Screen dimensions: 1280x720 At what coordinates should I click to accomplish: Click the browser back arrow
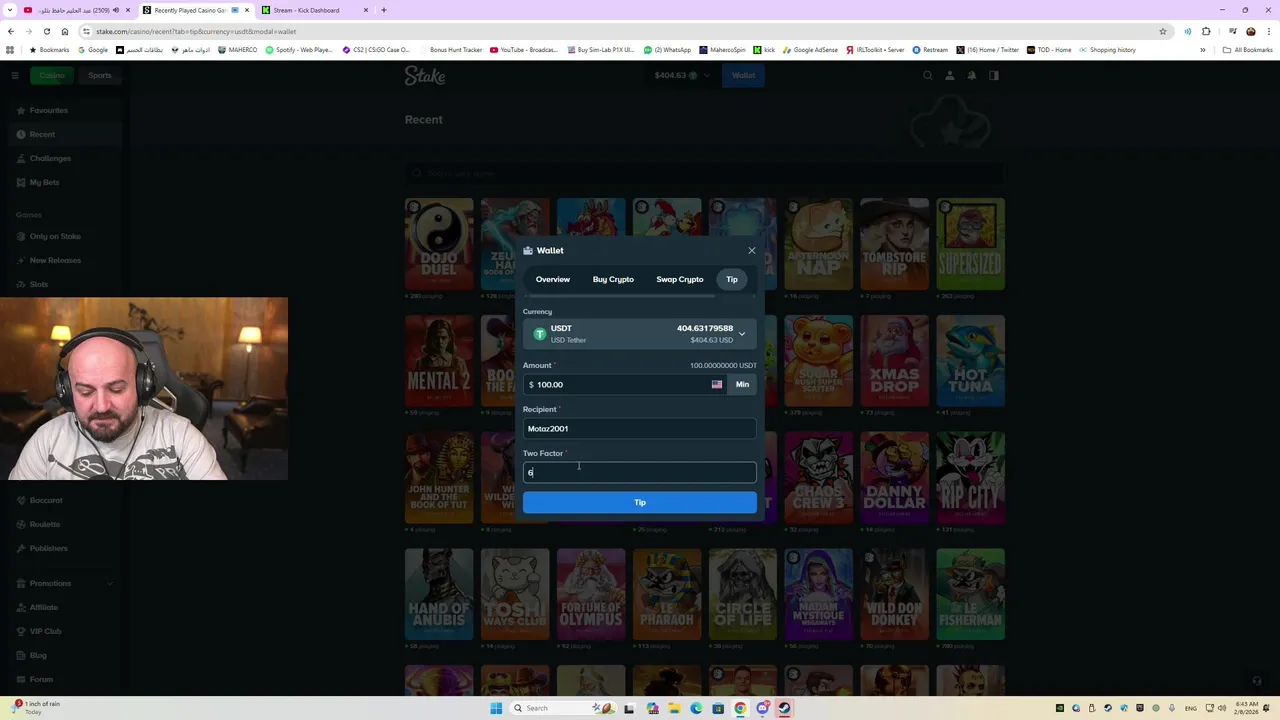pyautogui.click(x=11, y=31)
